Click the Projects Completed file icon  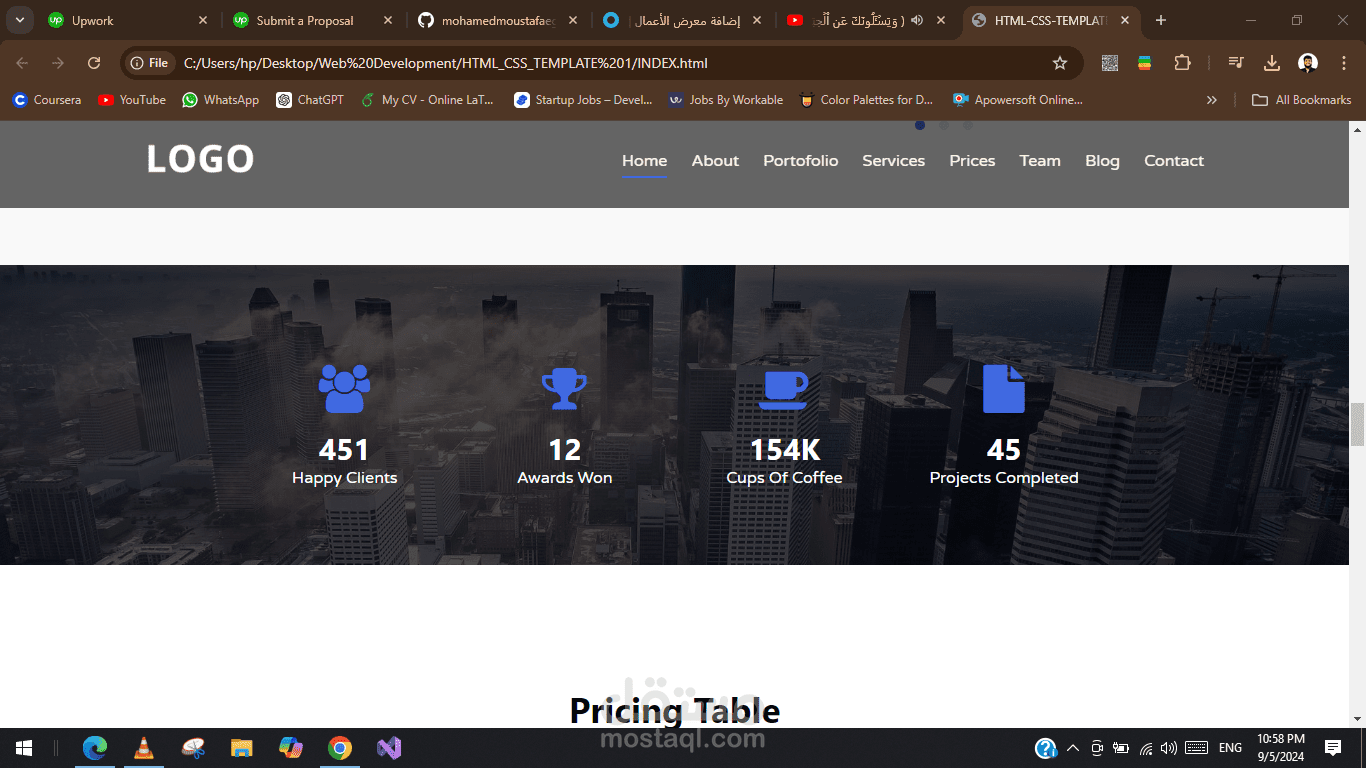(x=1004, y=389)
